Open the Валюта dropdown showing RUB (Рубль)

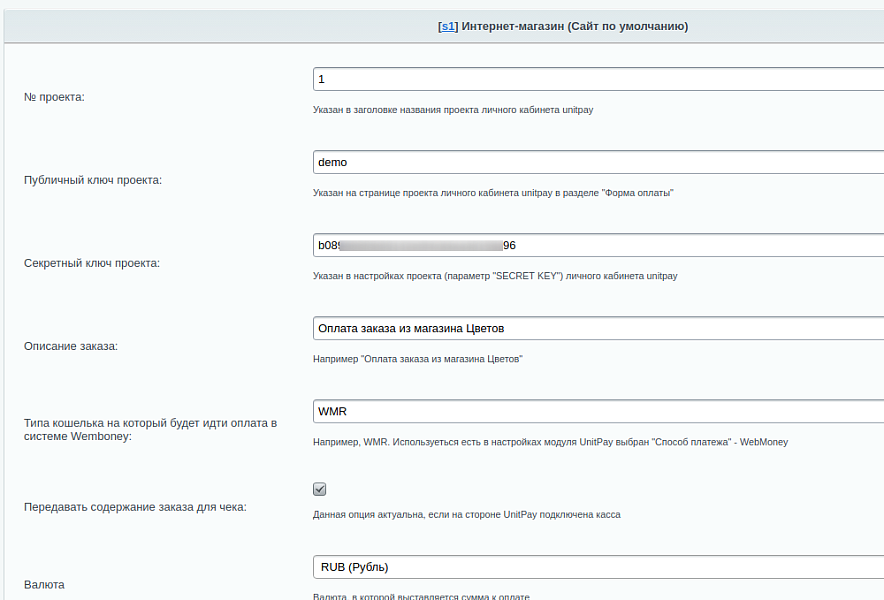pyautogui.click(x=598, y=567)
